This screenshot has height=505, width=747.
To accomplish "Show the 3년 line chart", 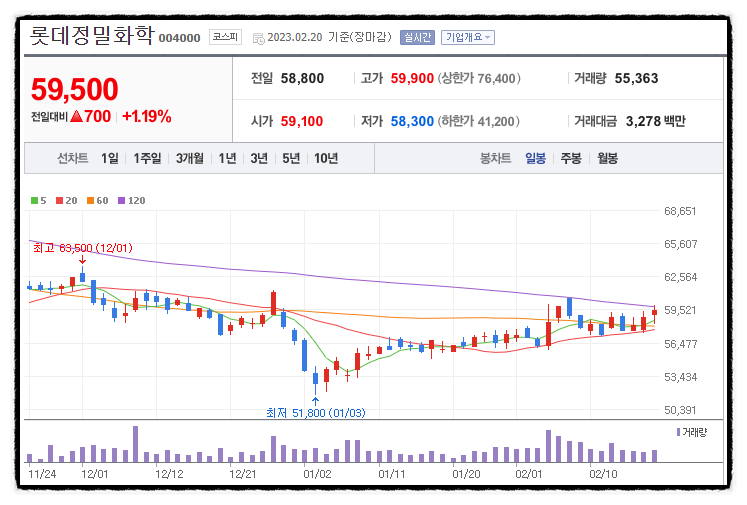I will 259,158.
